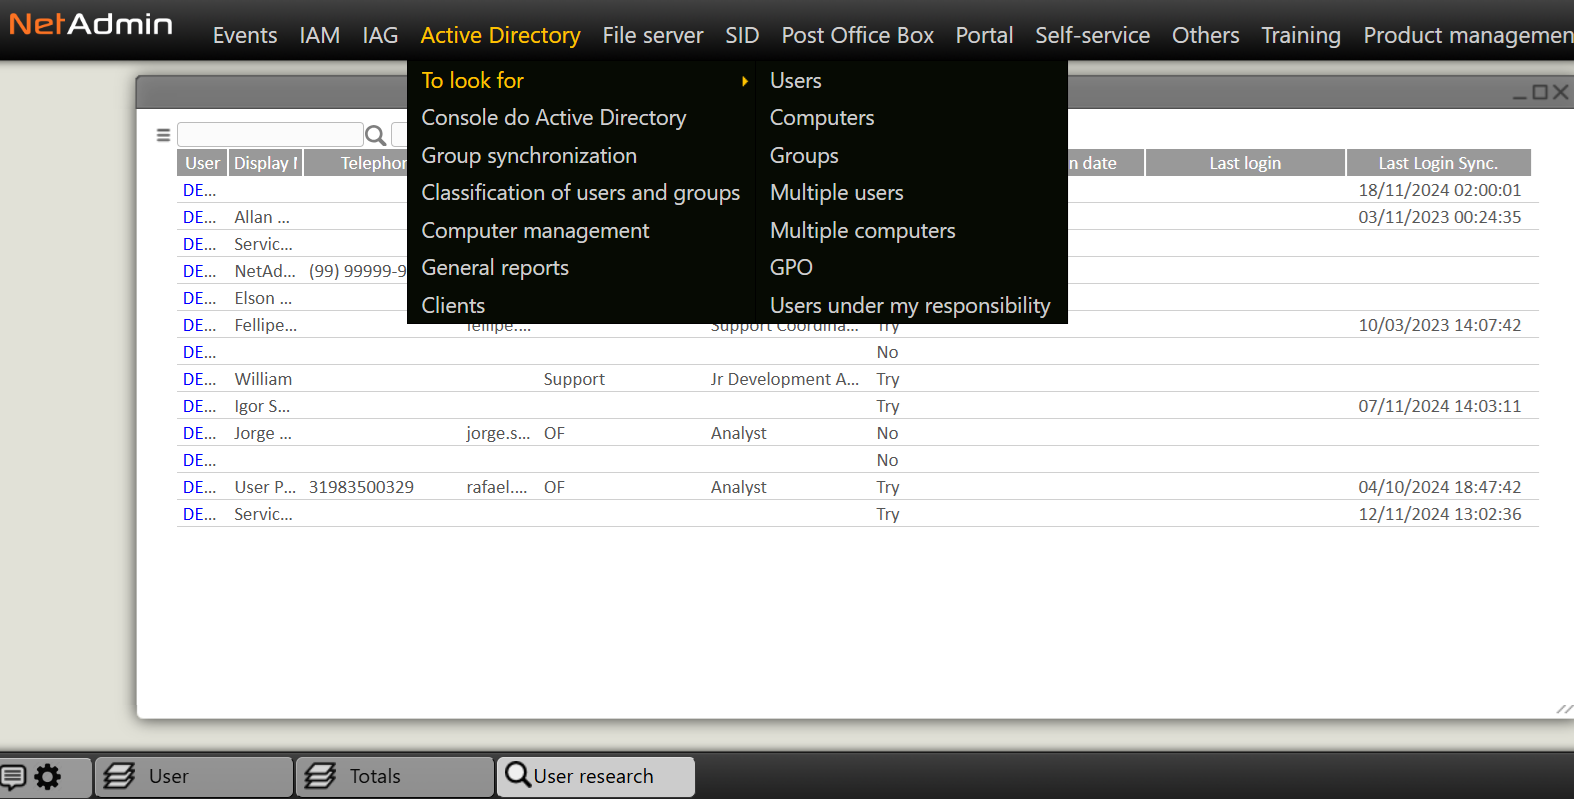Click the user search input field
This screenshot has width=1574, height=799.
[270, 135]
